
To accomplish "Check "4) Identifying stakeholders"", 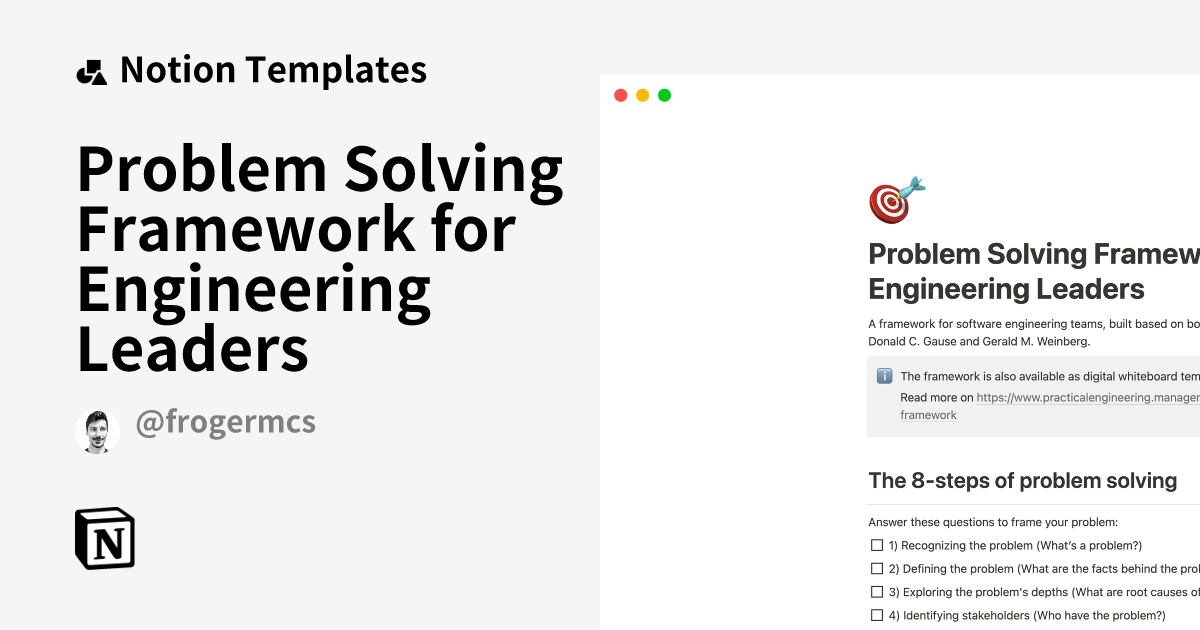I will pyautogui.click(x=877, y=615).
